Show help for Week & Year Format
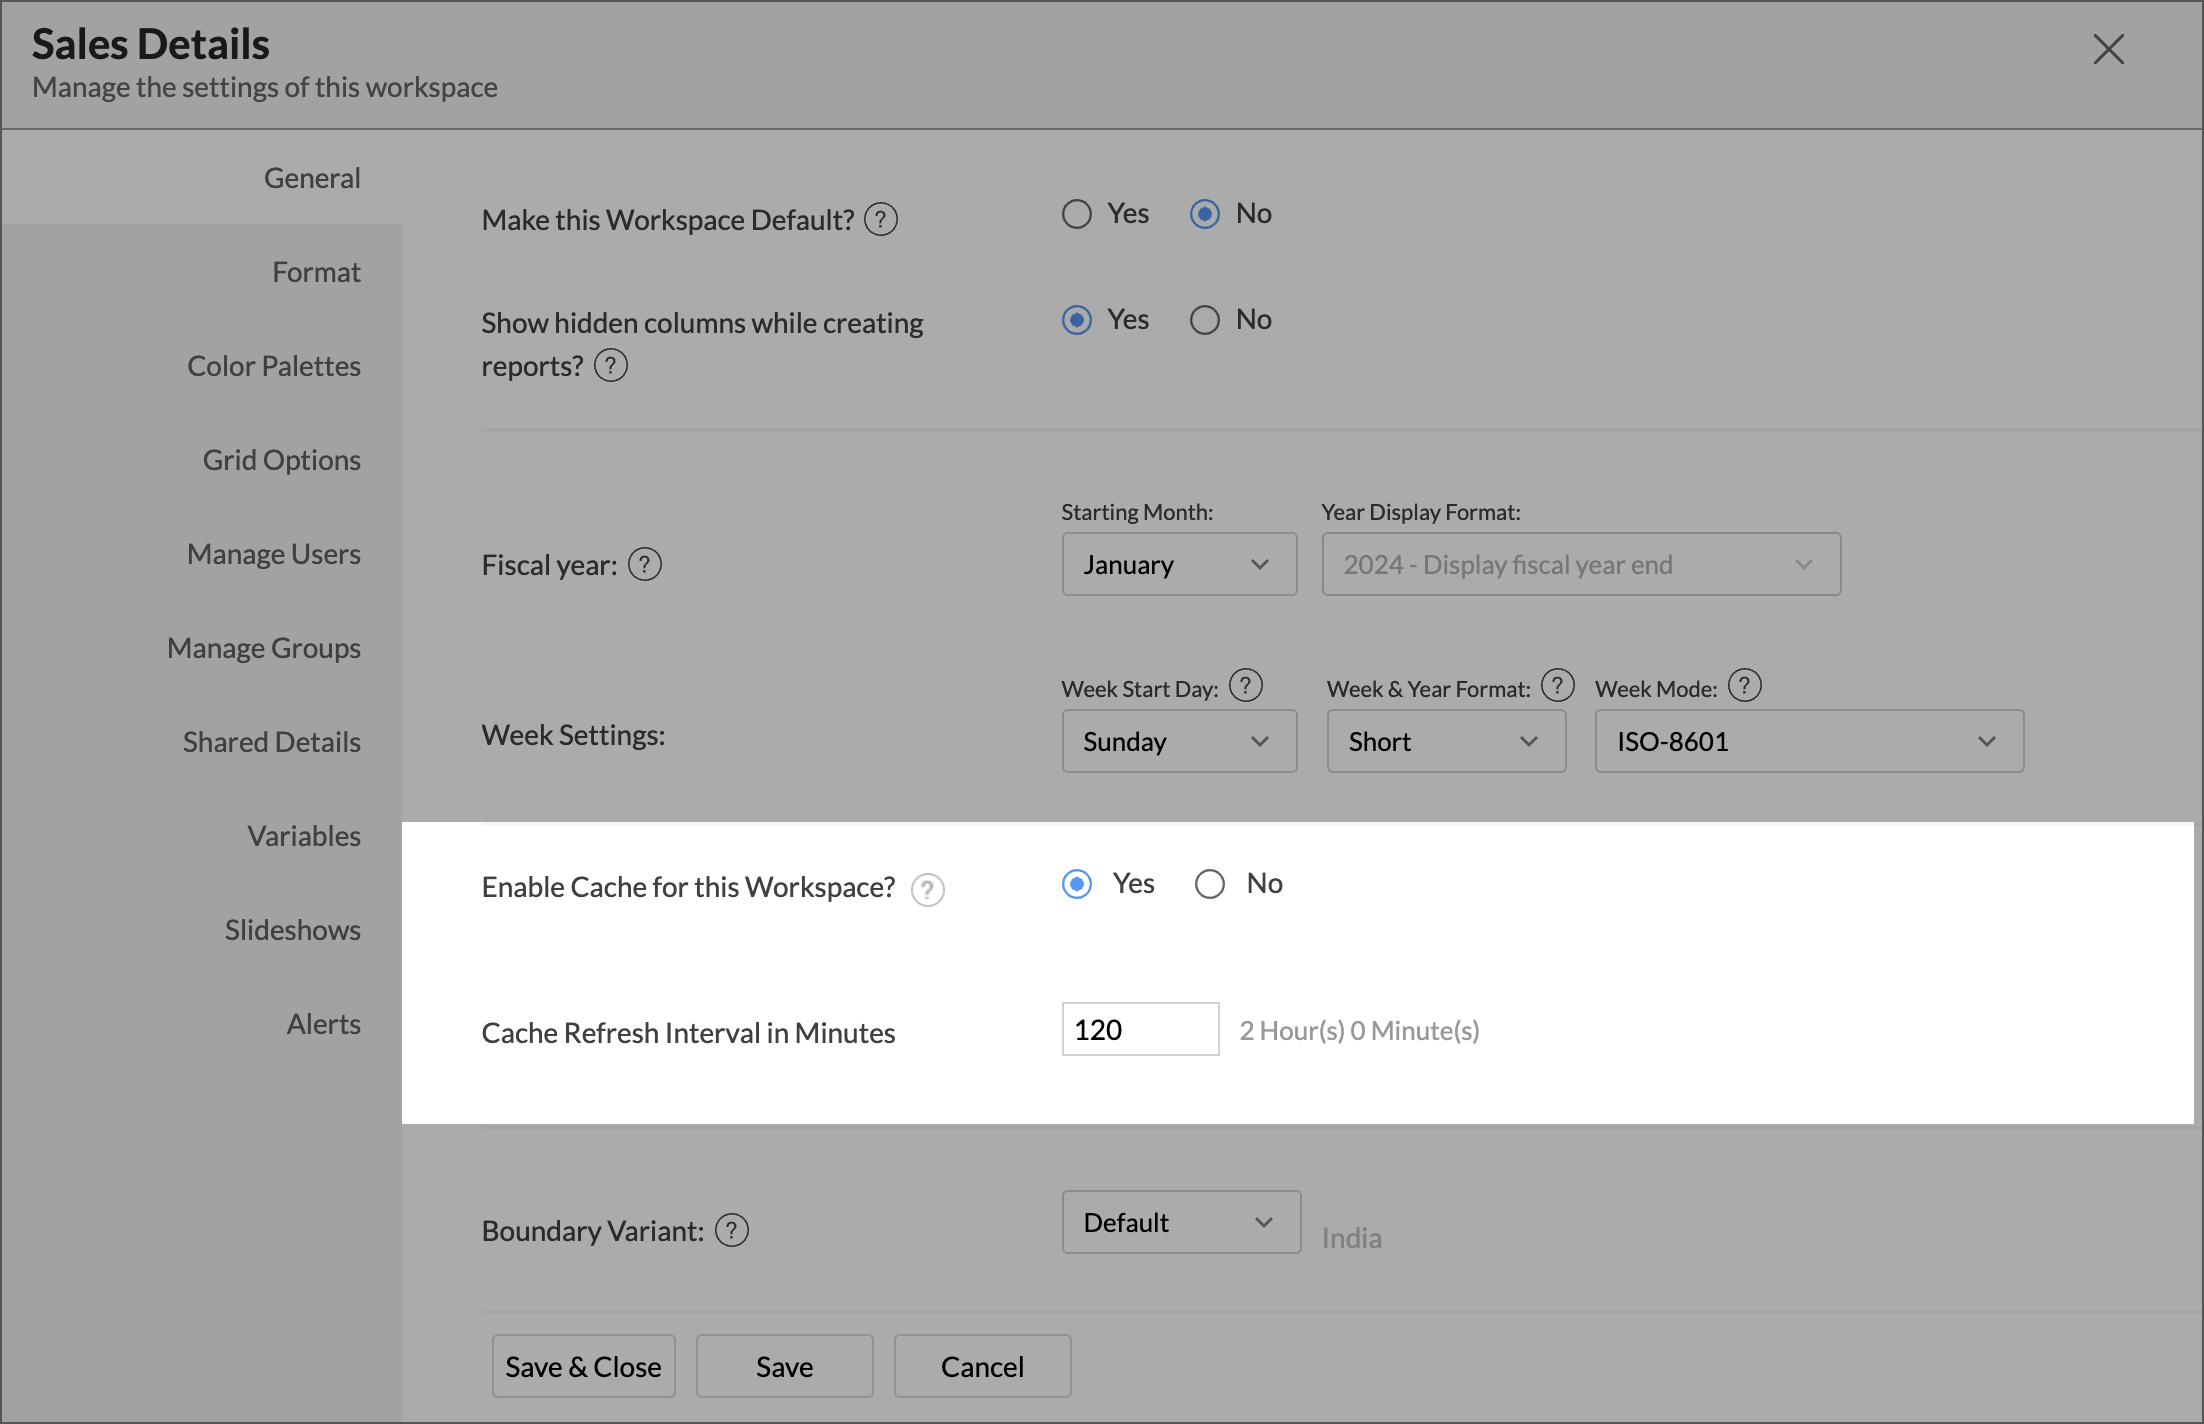The image size is (2204, 1424). pos(1557,686)
